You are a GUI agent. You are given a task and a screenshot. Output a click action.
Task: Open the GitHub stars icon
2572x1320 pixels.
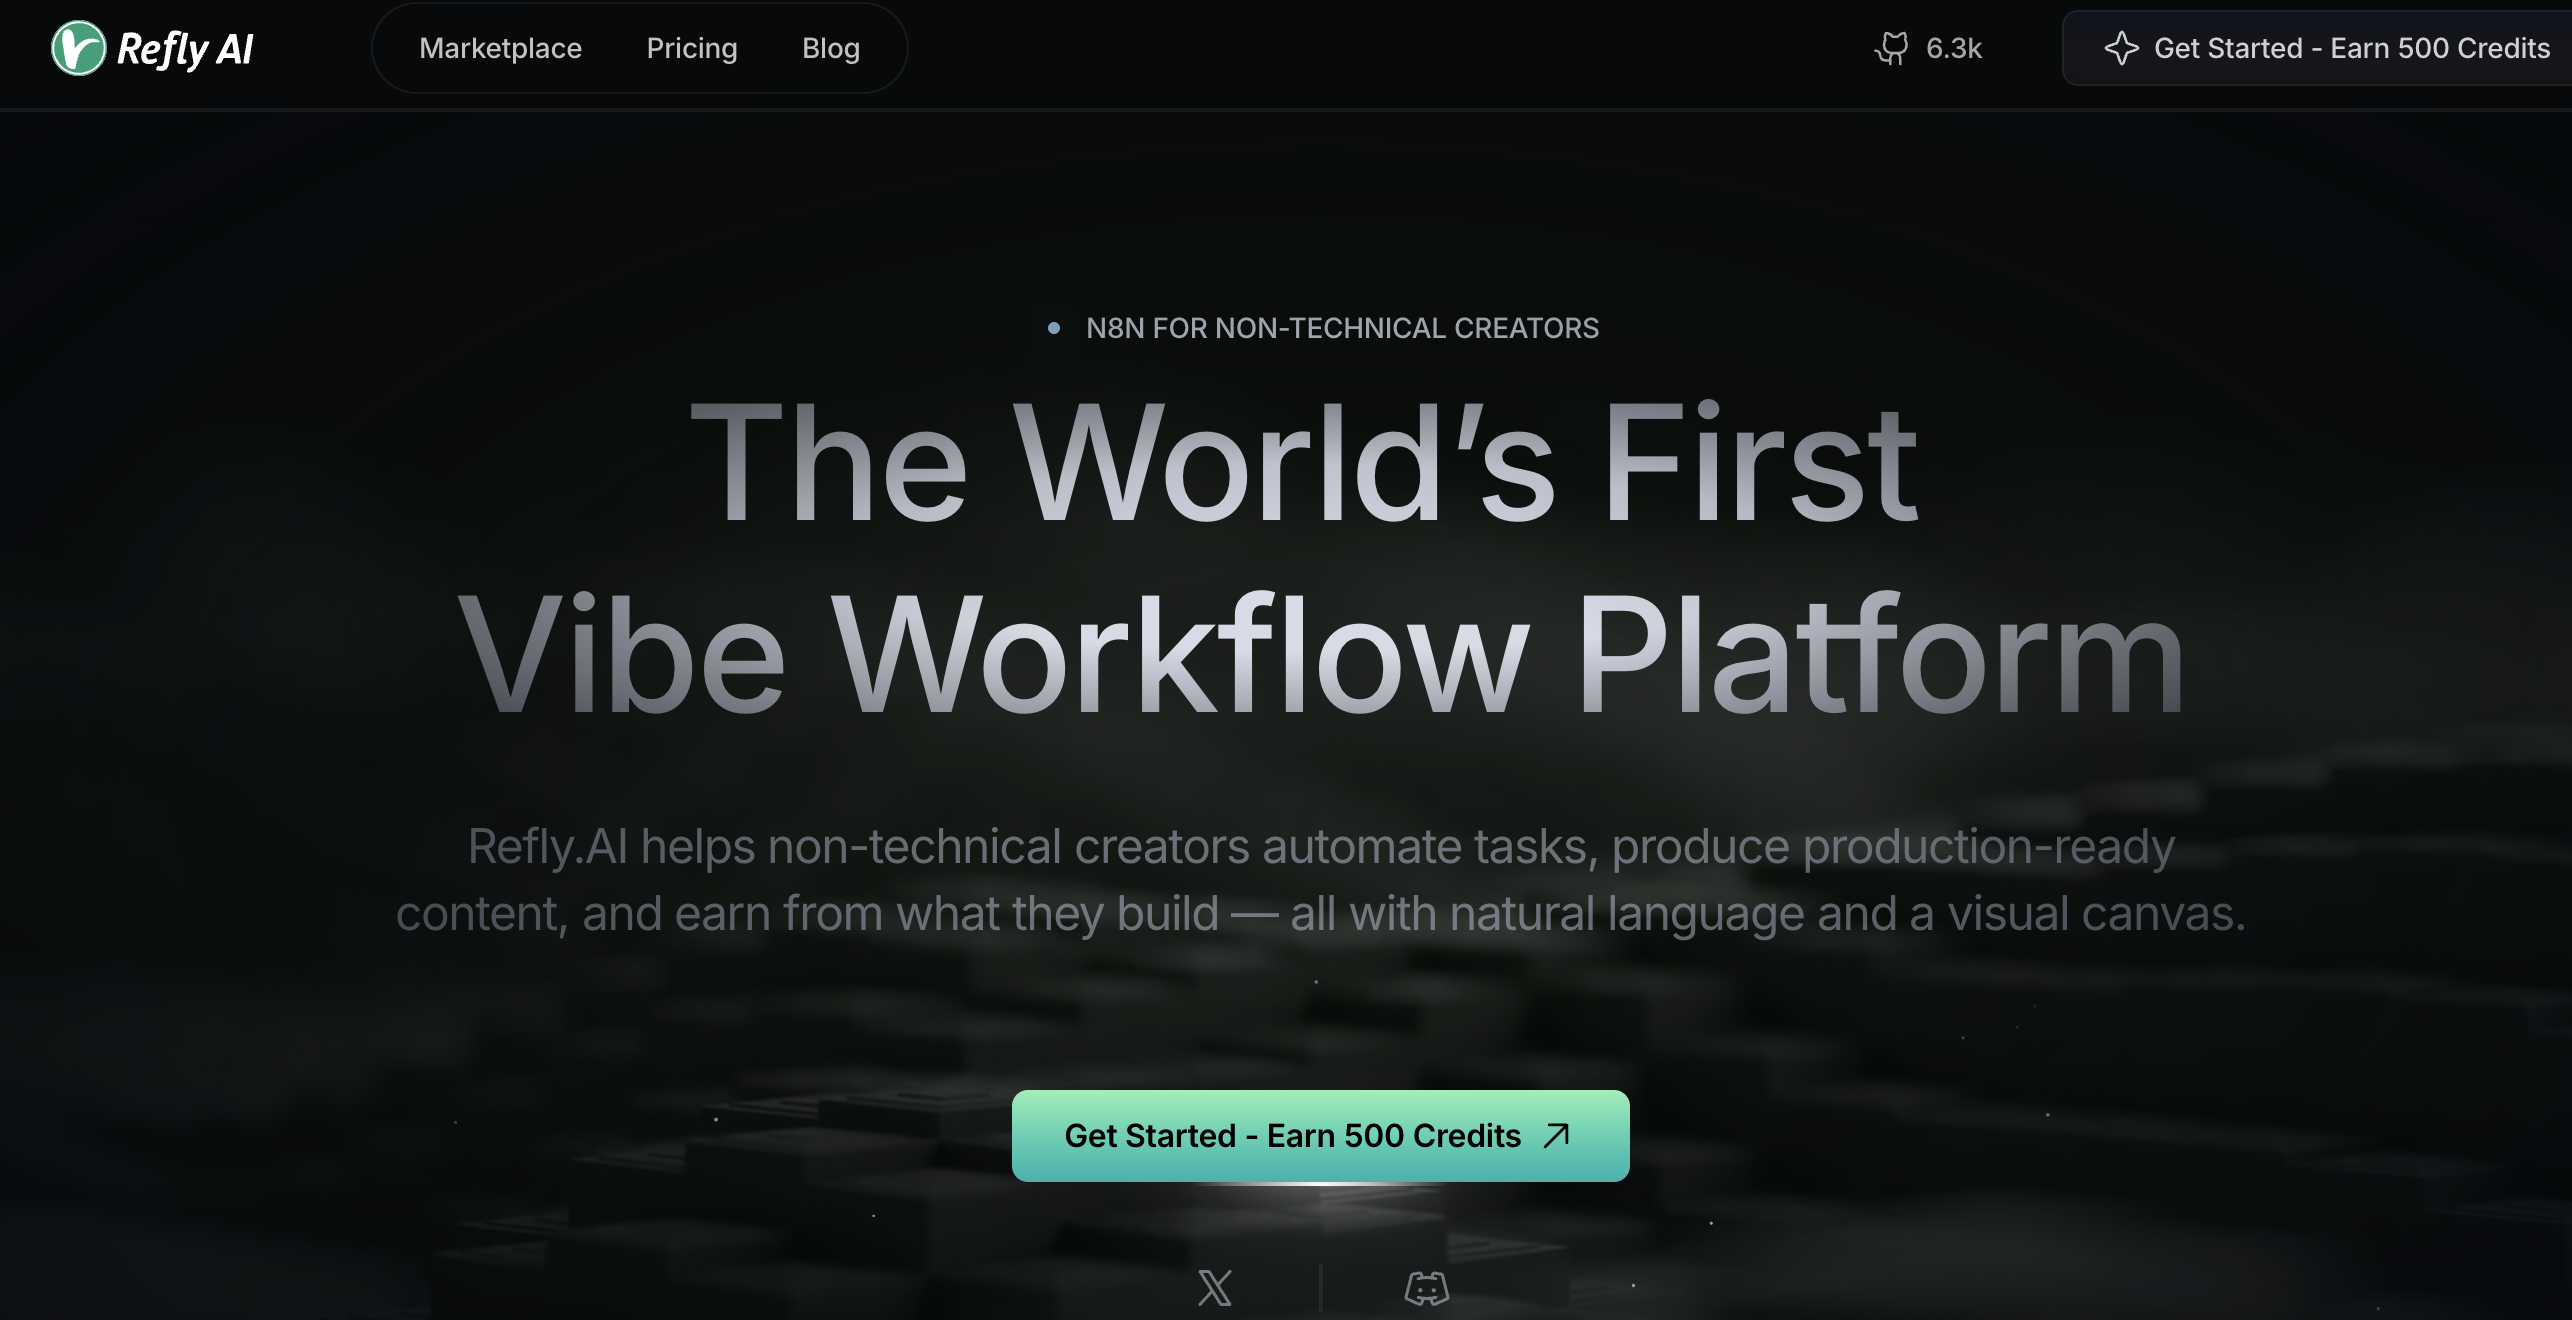coord(1891,48)
